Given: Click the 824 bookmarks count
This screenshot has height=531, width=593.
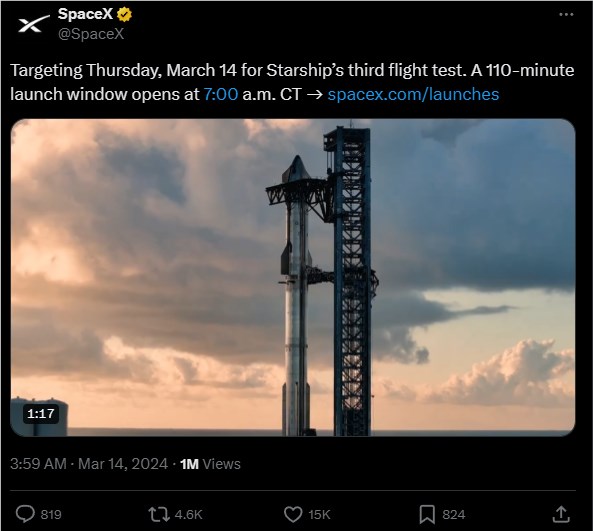Looking at the screenshot, I should [453, 515].
